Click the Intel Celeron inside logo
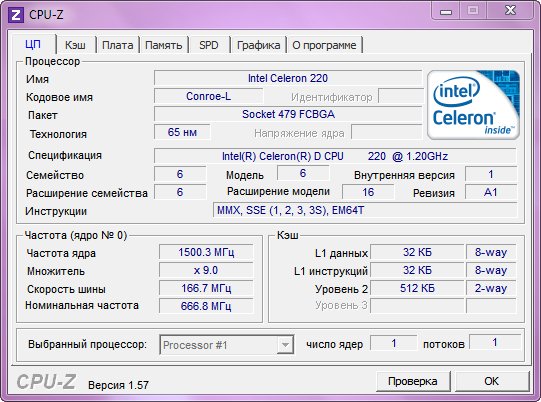The width and height of the screenshot is (541, 402). tap(473, 105)
